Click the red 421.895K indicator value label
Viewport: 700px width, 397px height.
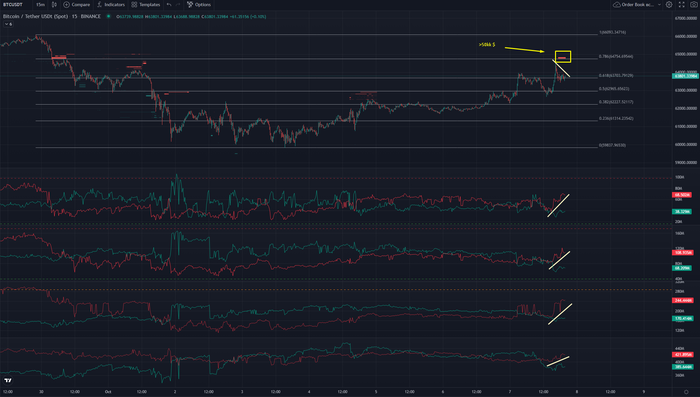tap(683, 355)
